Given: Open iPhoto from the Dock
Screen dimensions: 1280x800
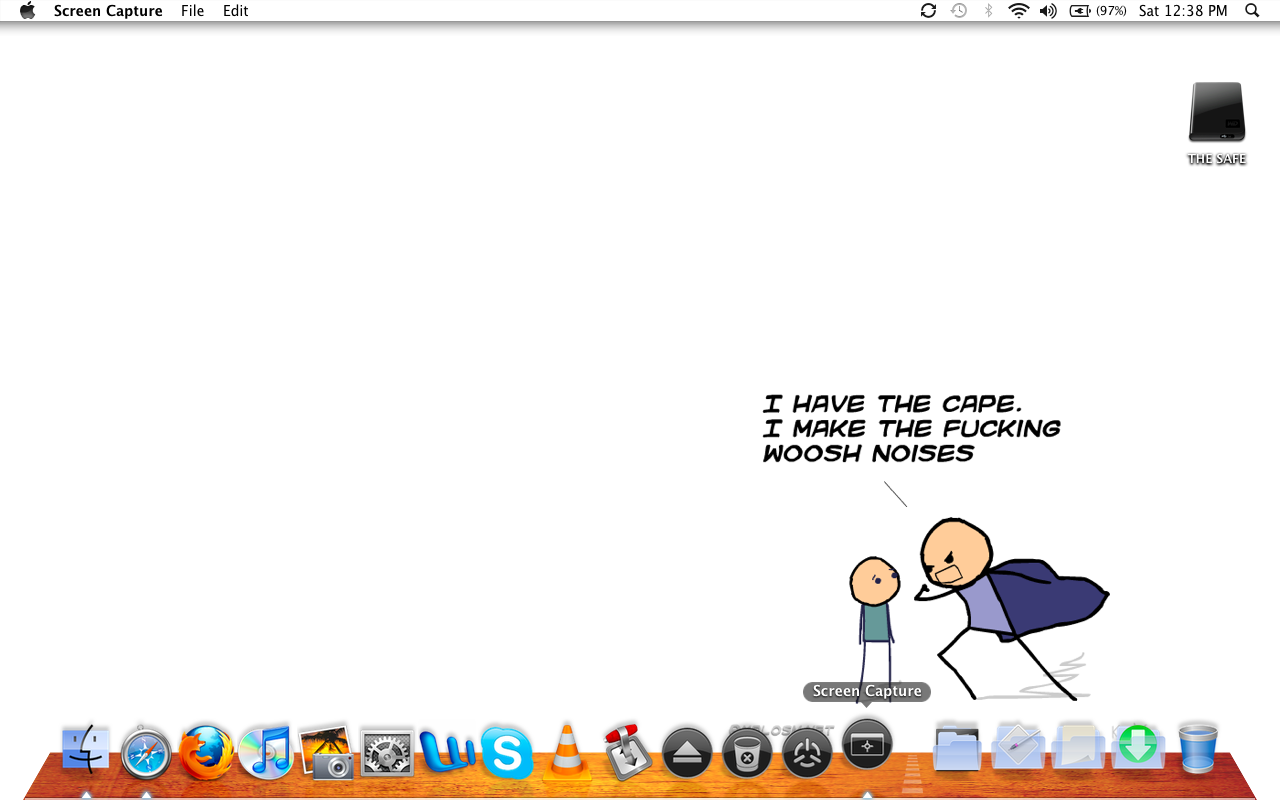Looking at the screenshot, I should pos(326,752).
